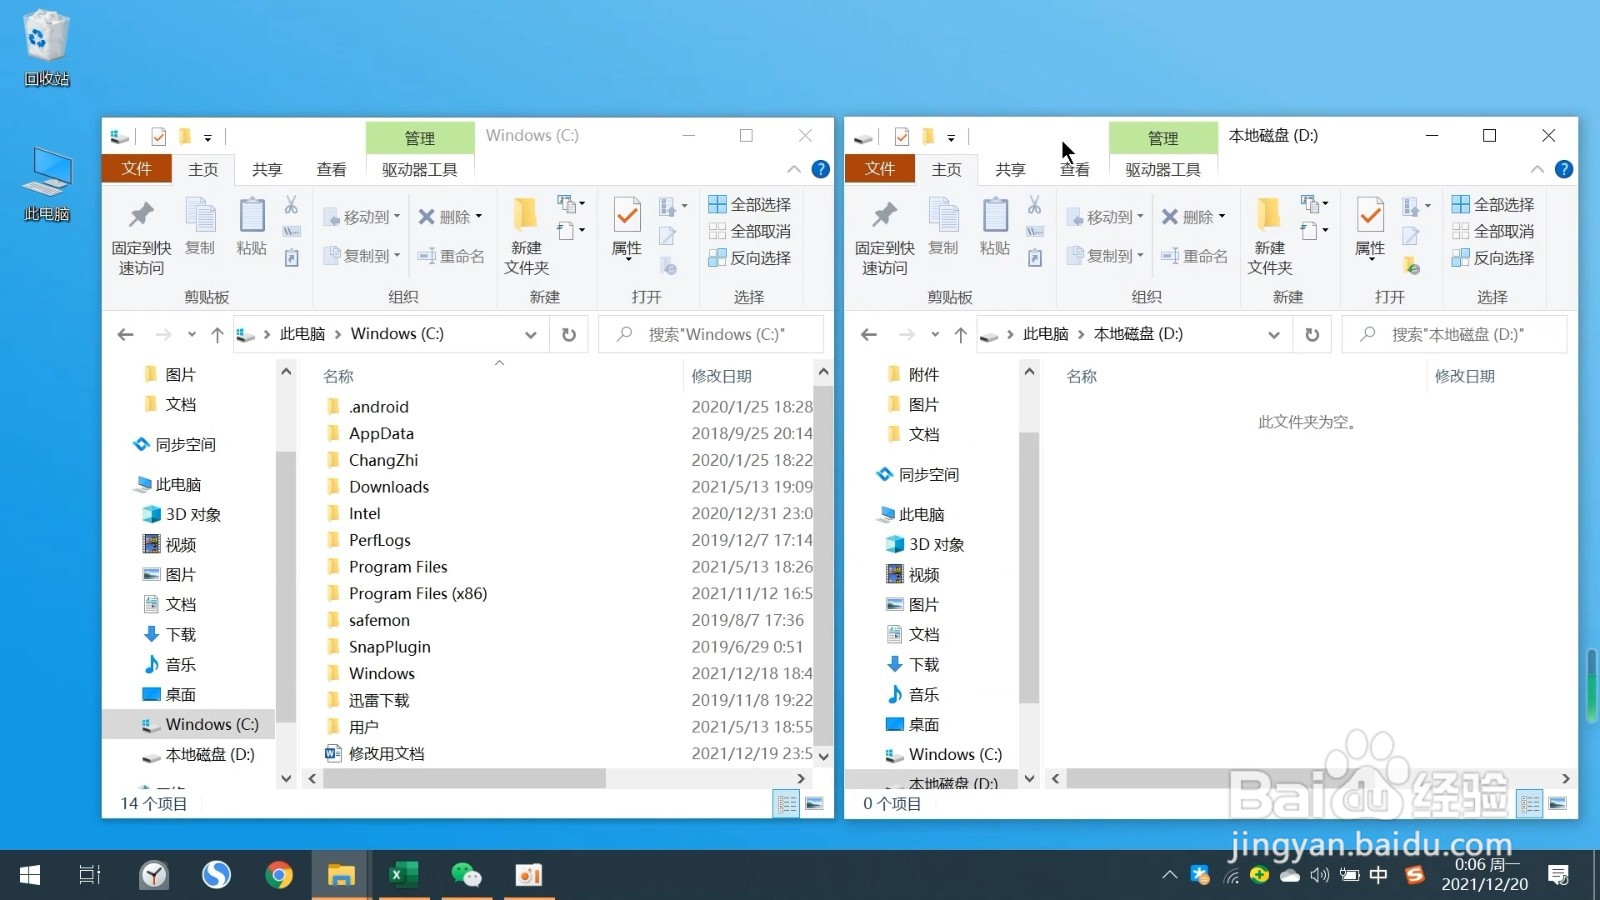Go back in Windows (C:) window

pyautogui.click(x=126, y=334)
